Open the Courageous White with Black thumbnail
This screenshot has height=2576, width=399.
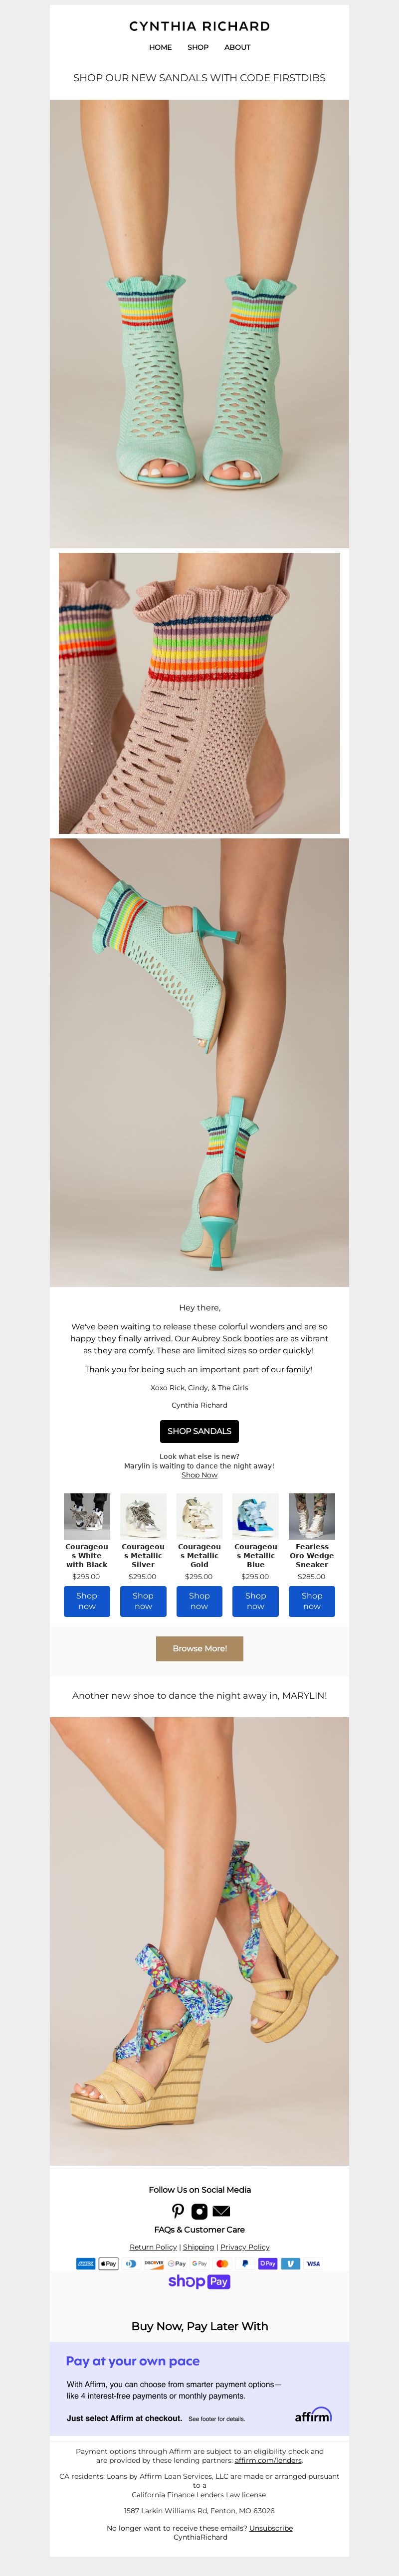point(87,1516)
